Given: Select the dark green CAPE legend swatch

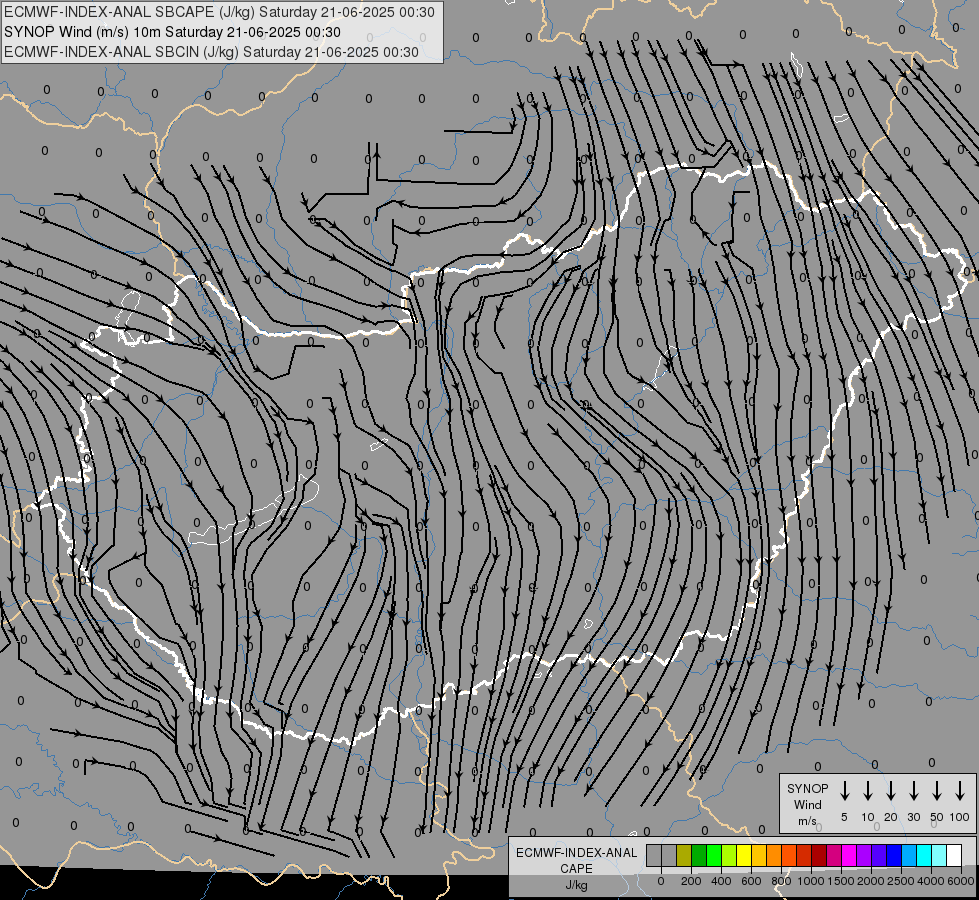Looking at the screenshot, I should tap(699, 855).
